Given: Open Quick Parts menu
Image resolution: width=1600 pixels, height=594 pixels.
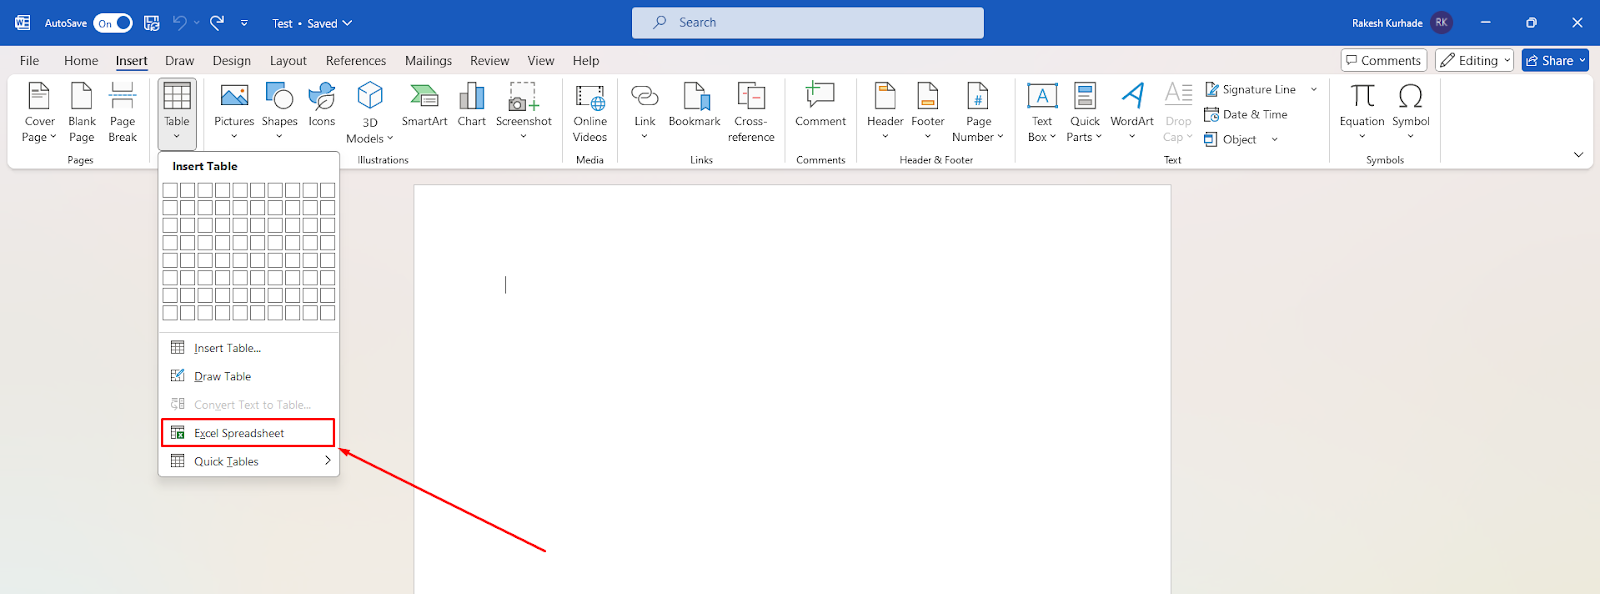Looking at the screenshot, I should [x=1085, y=112].
